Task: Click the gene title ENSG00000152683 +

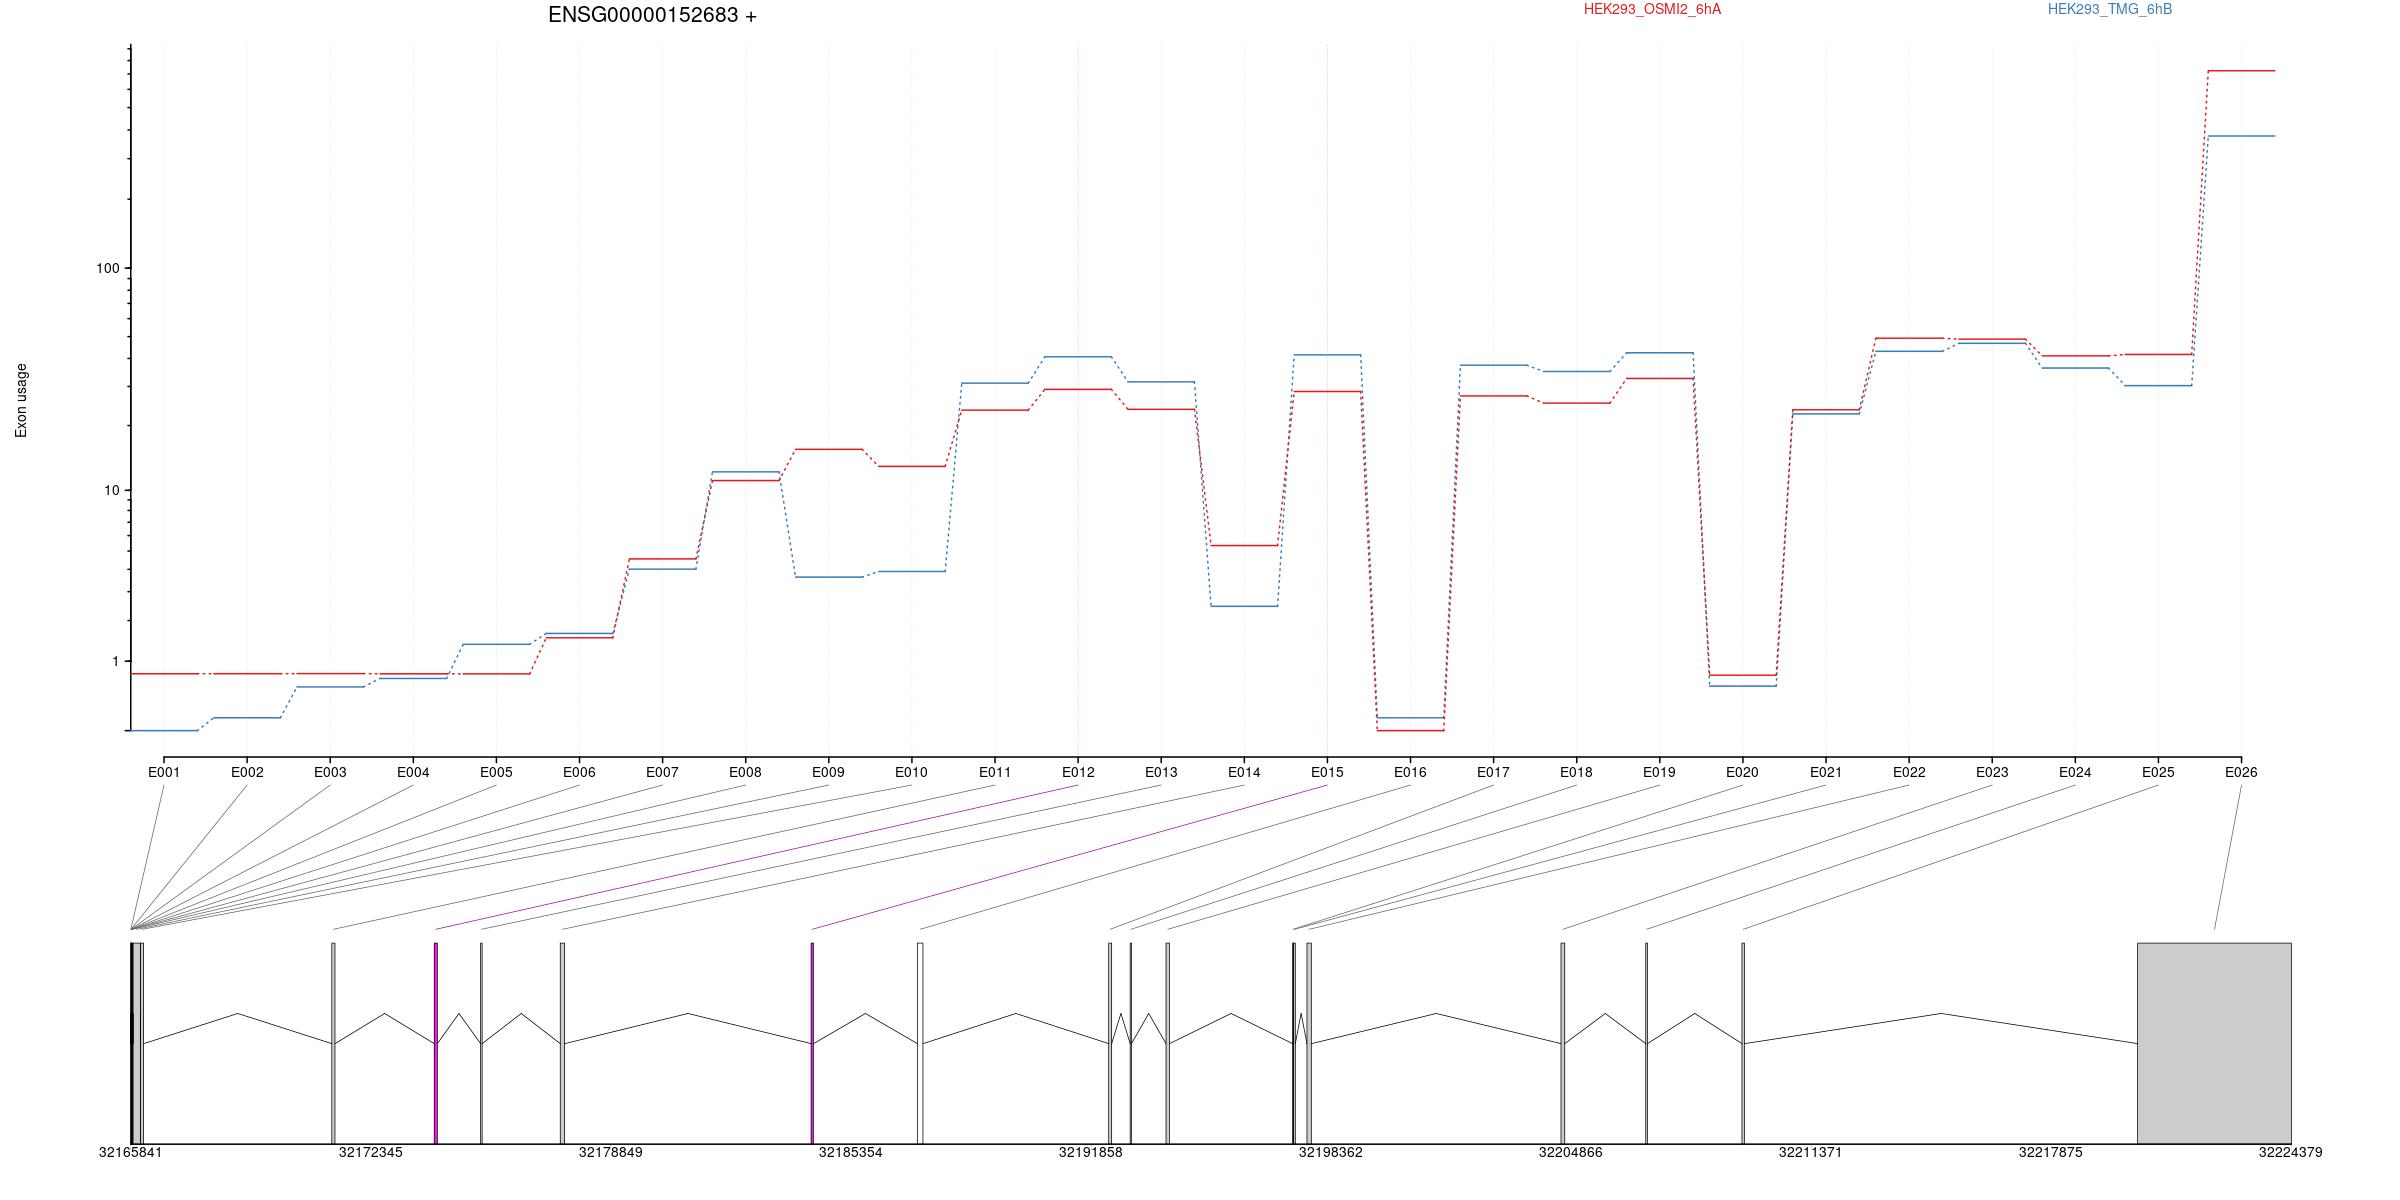Action: 652,15
